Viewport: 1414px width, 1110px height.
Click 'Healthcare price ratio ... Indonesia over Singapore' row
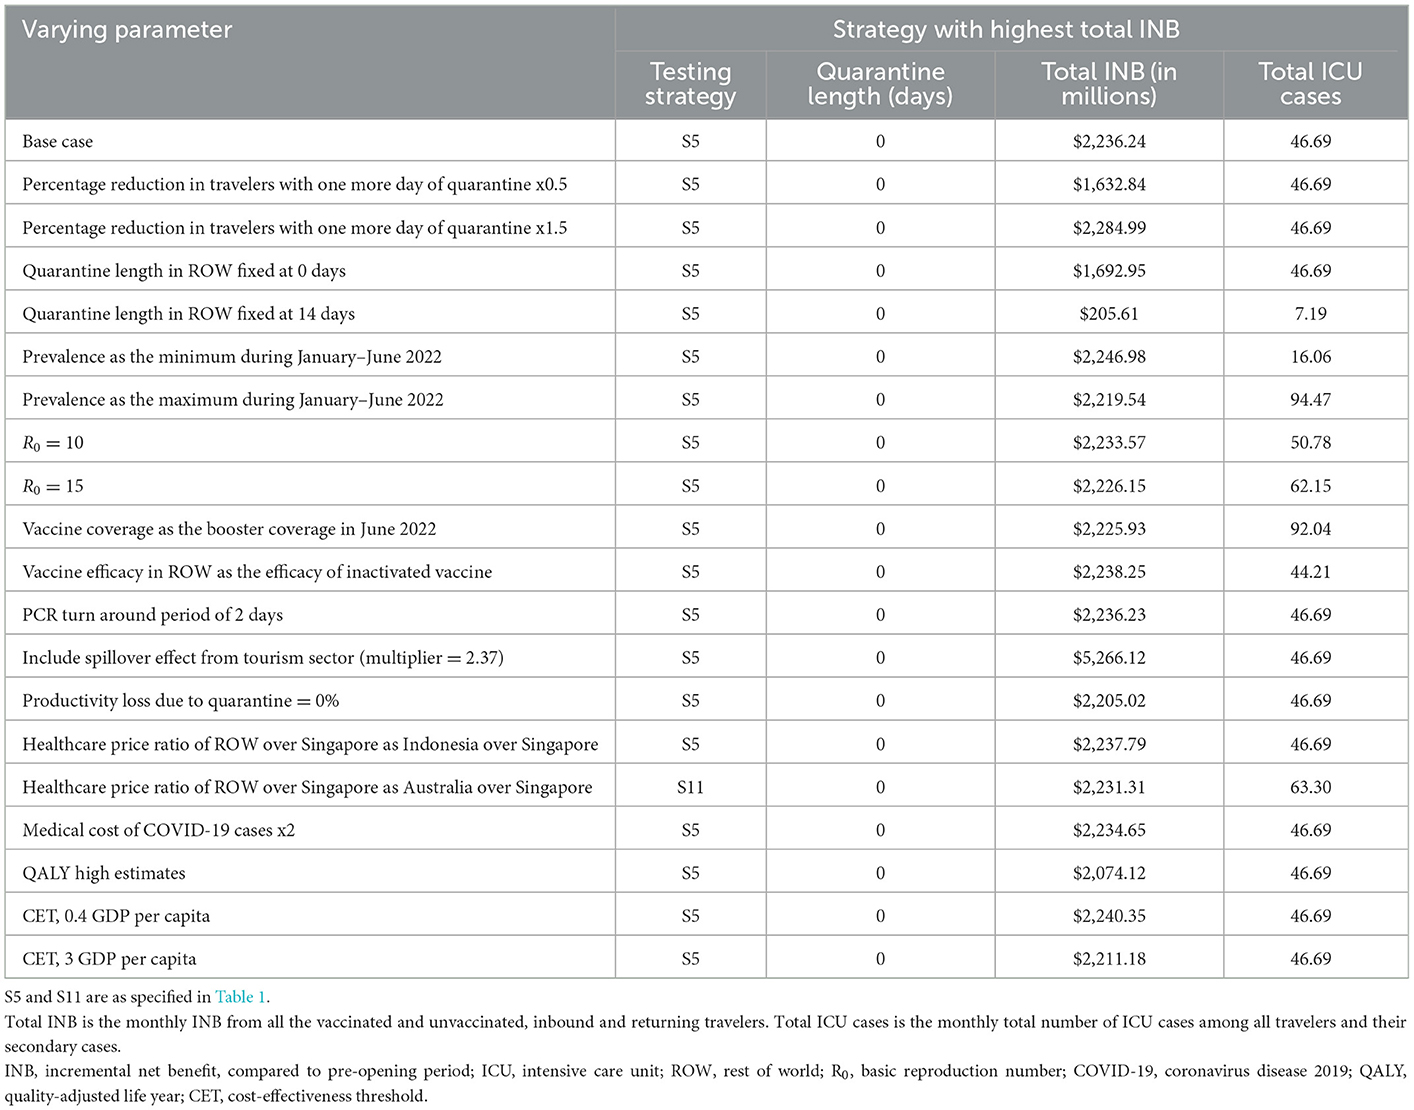310,744
